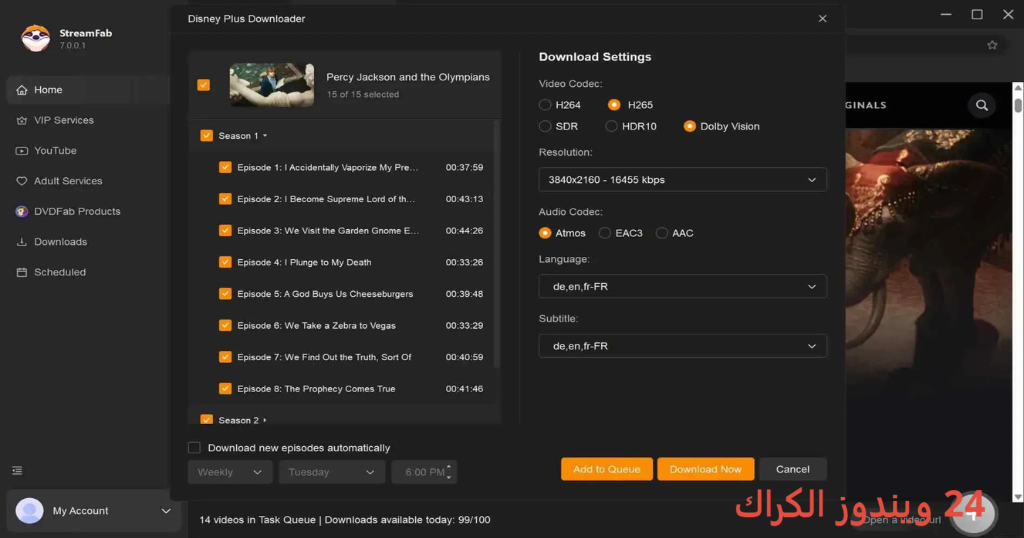Uncheck Episode 2 checkbox
Image resolution: width=1024 pixels, height=538 pixels.
pyautogui.click(x=225, y=199)
